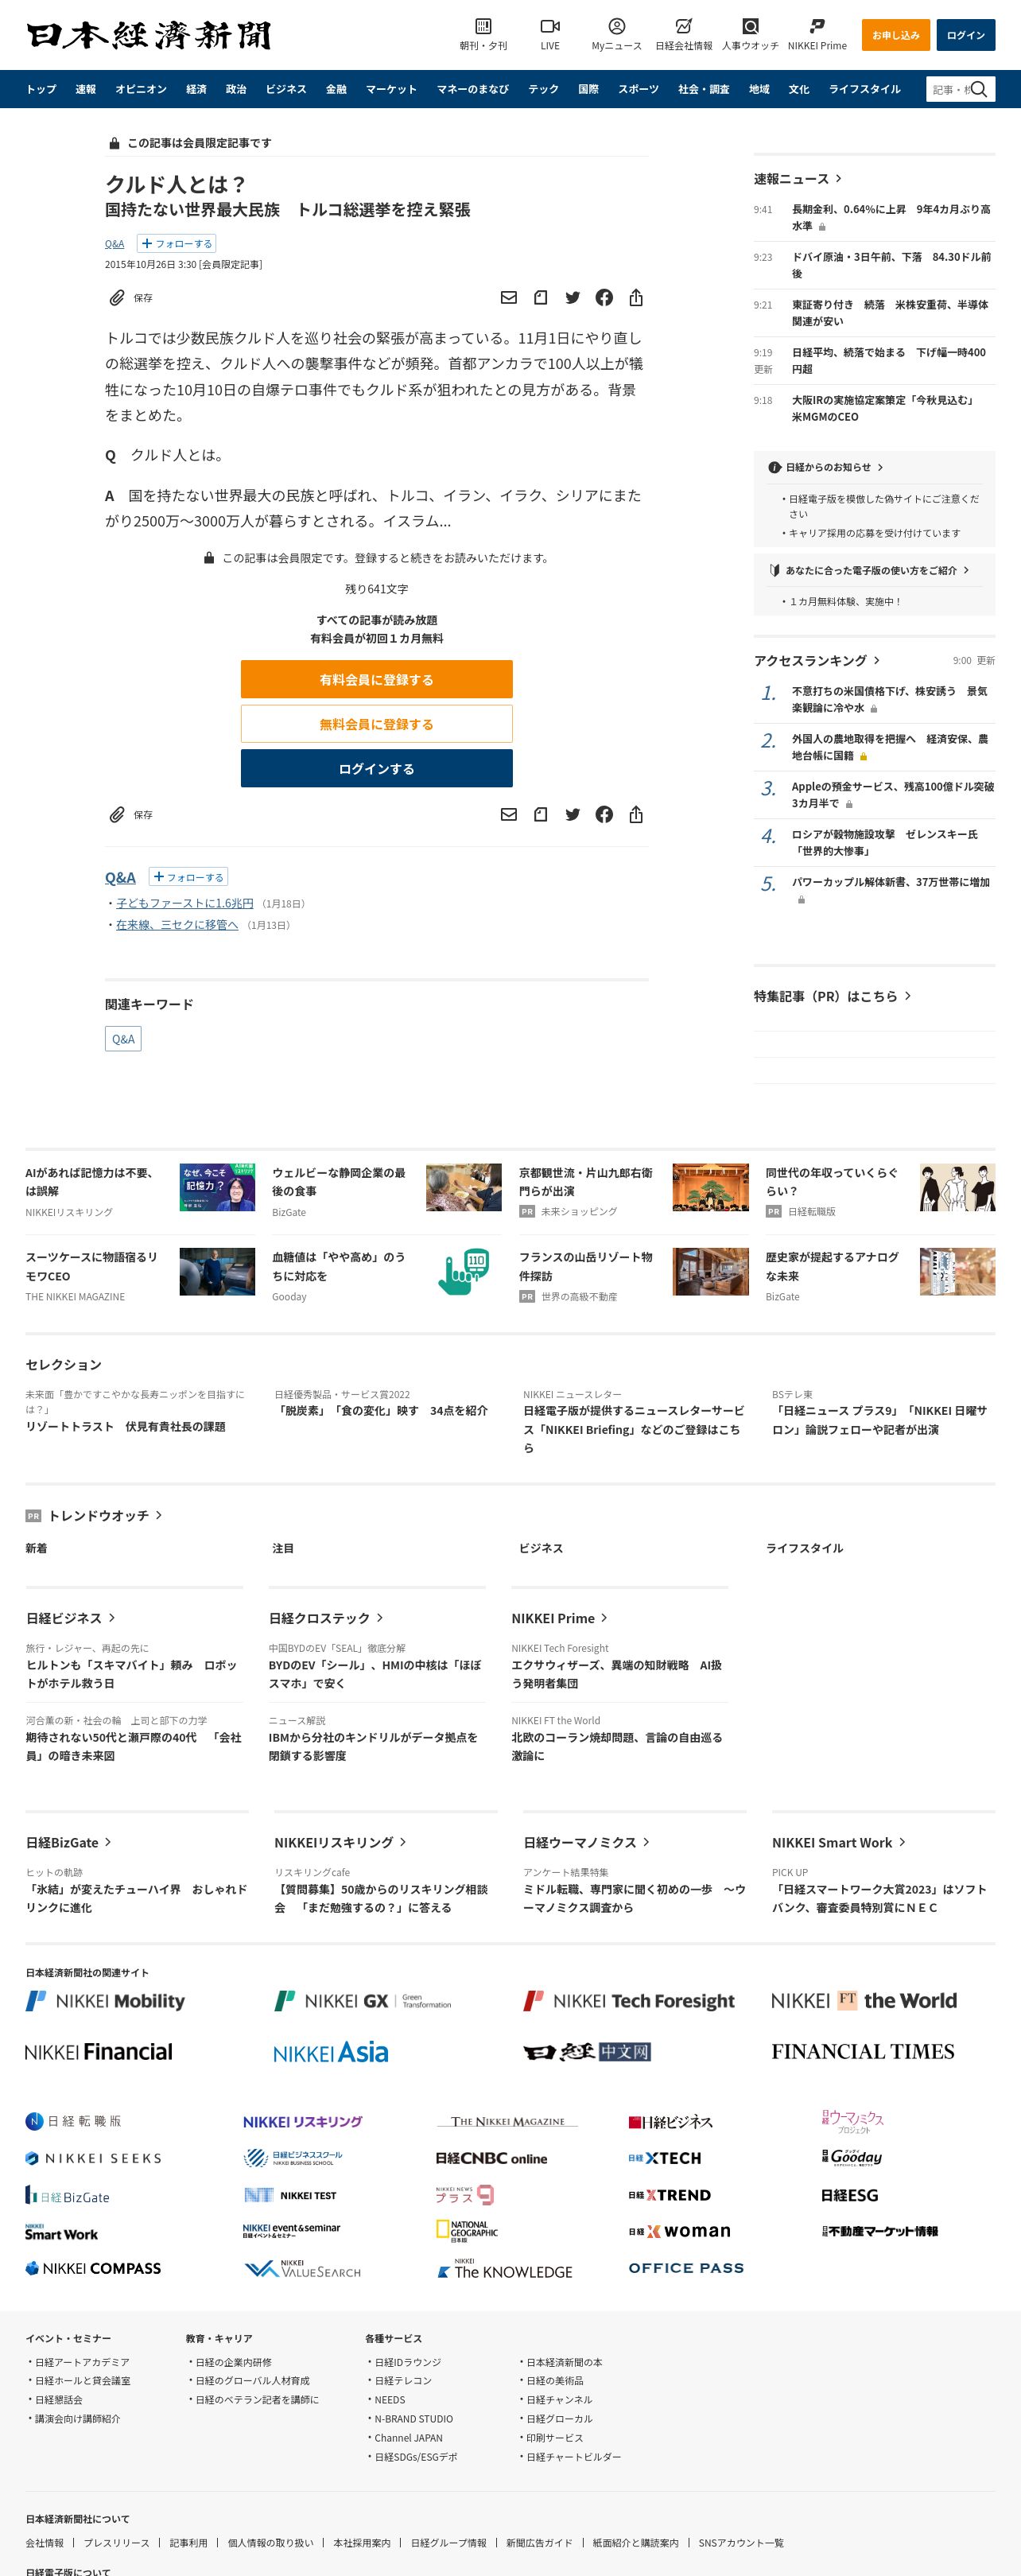
Task: Expand 特集記事（PR）はこちら chevron
Action: coord(908,996)
